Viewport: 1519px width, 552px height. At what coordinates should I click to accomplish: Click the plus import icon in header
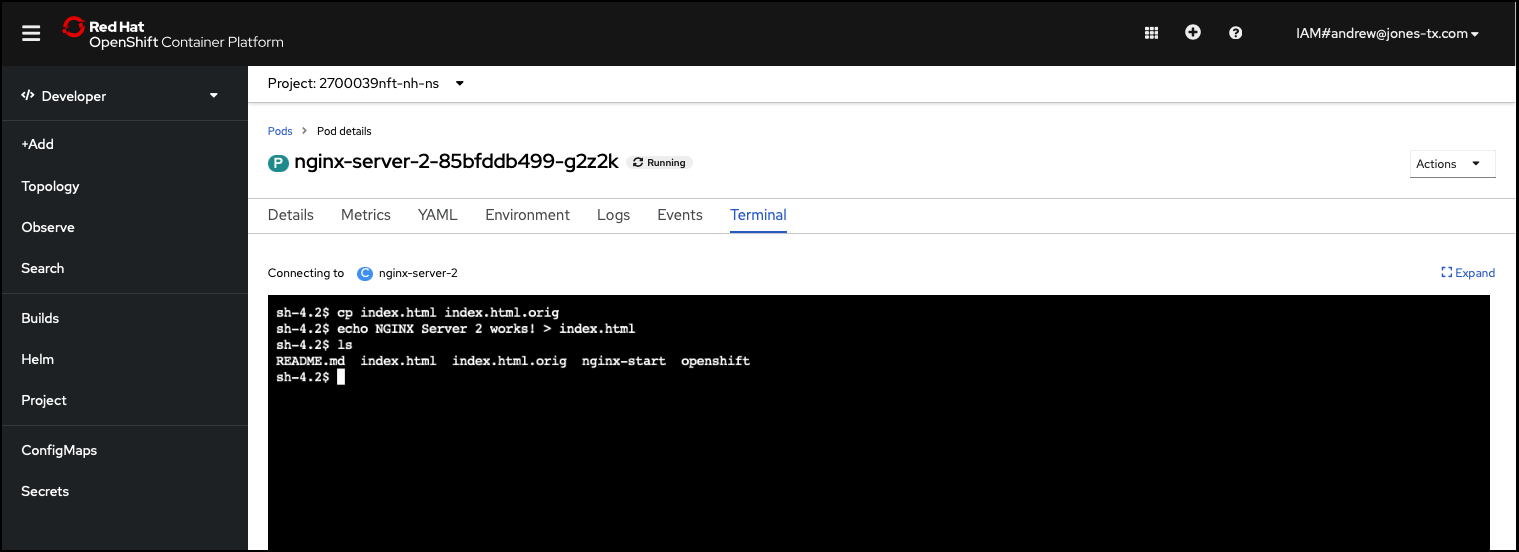(1193, 33)
